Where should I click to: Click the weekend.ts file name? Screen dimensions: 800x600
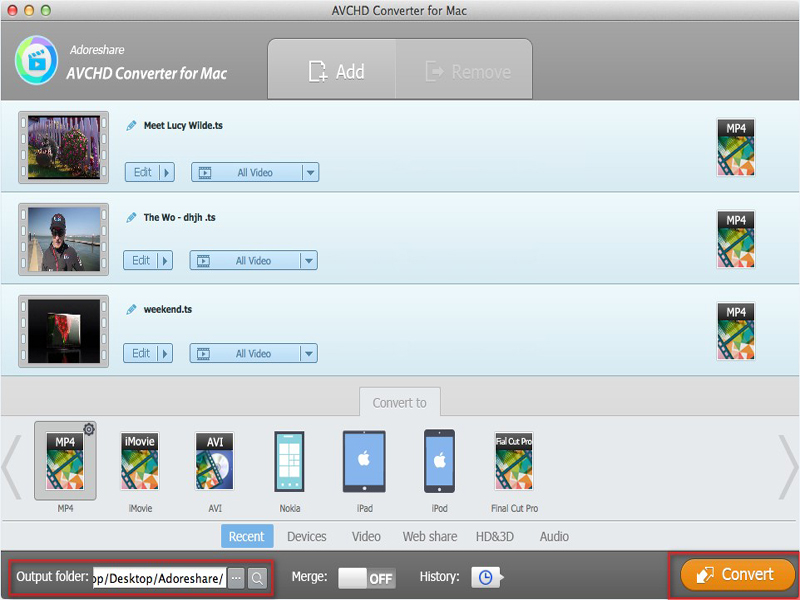168,309
